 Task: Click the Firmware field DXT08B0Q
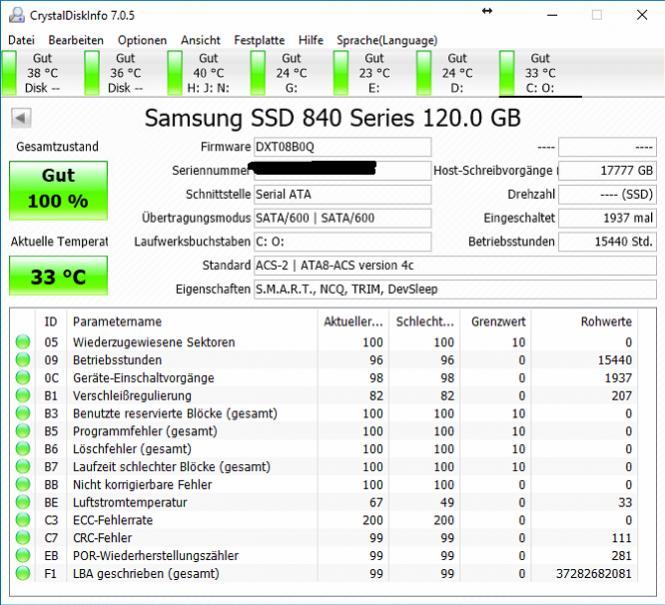tap(343, 147)
